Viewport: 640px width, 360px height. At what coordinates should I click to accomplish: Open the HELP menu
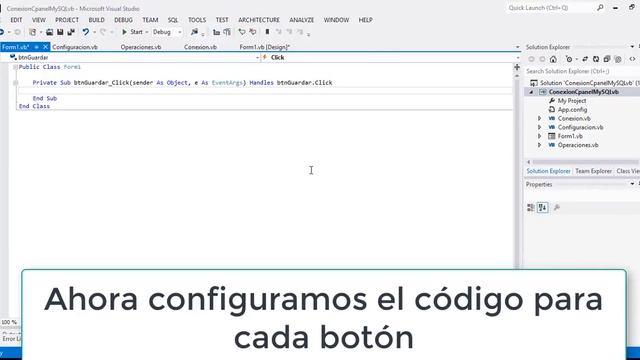click(x=365, y=20)
